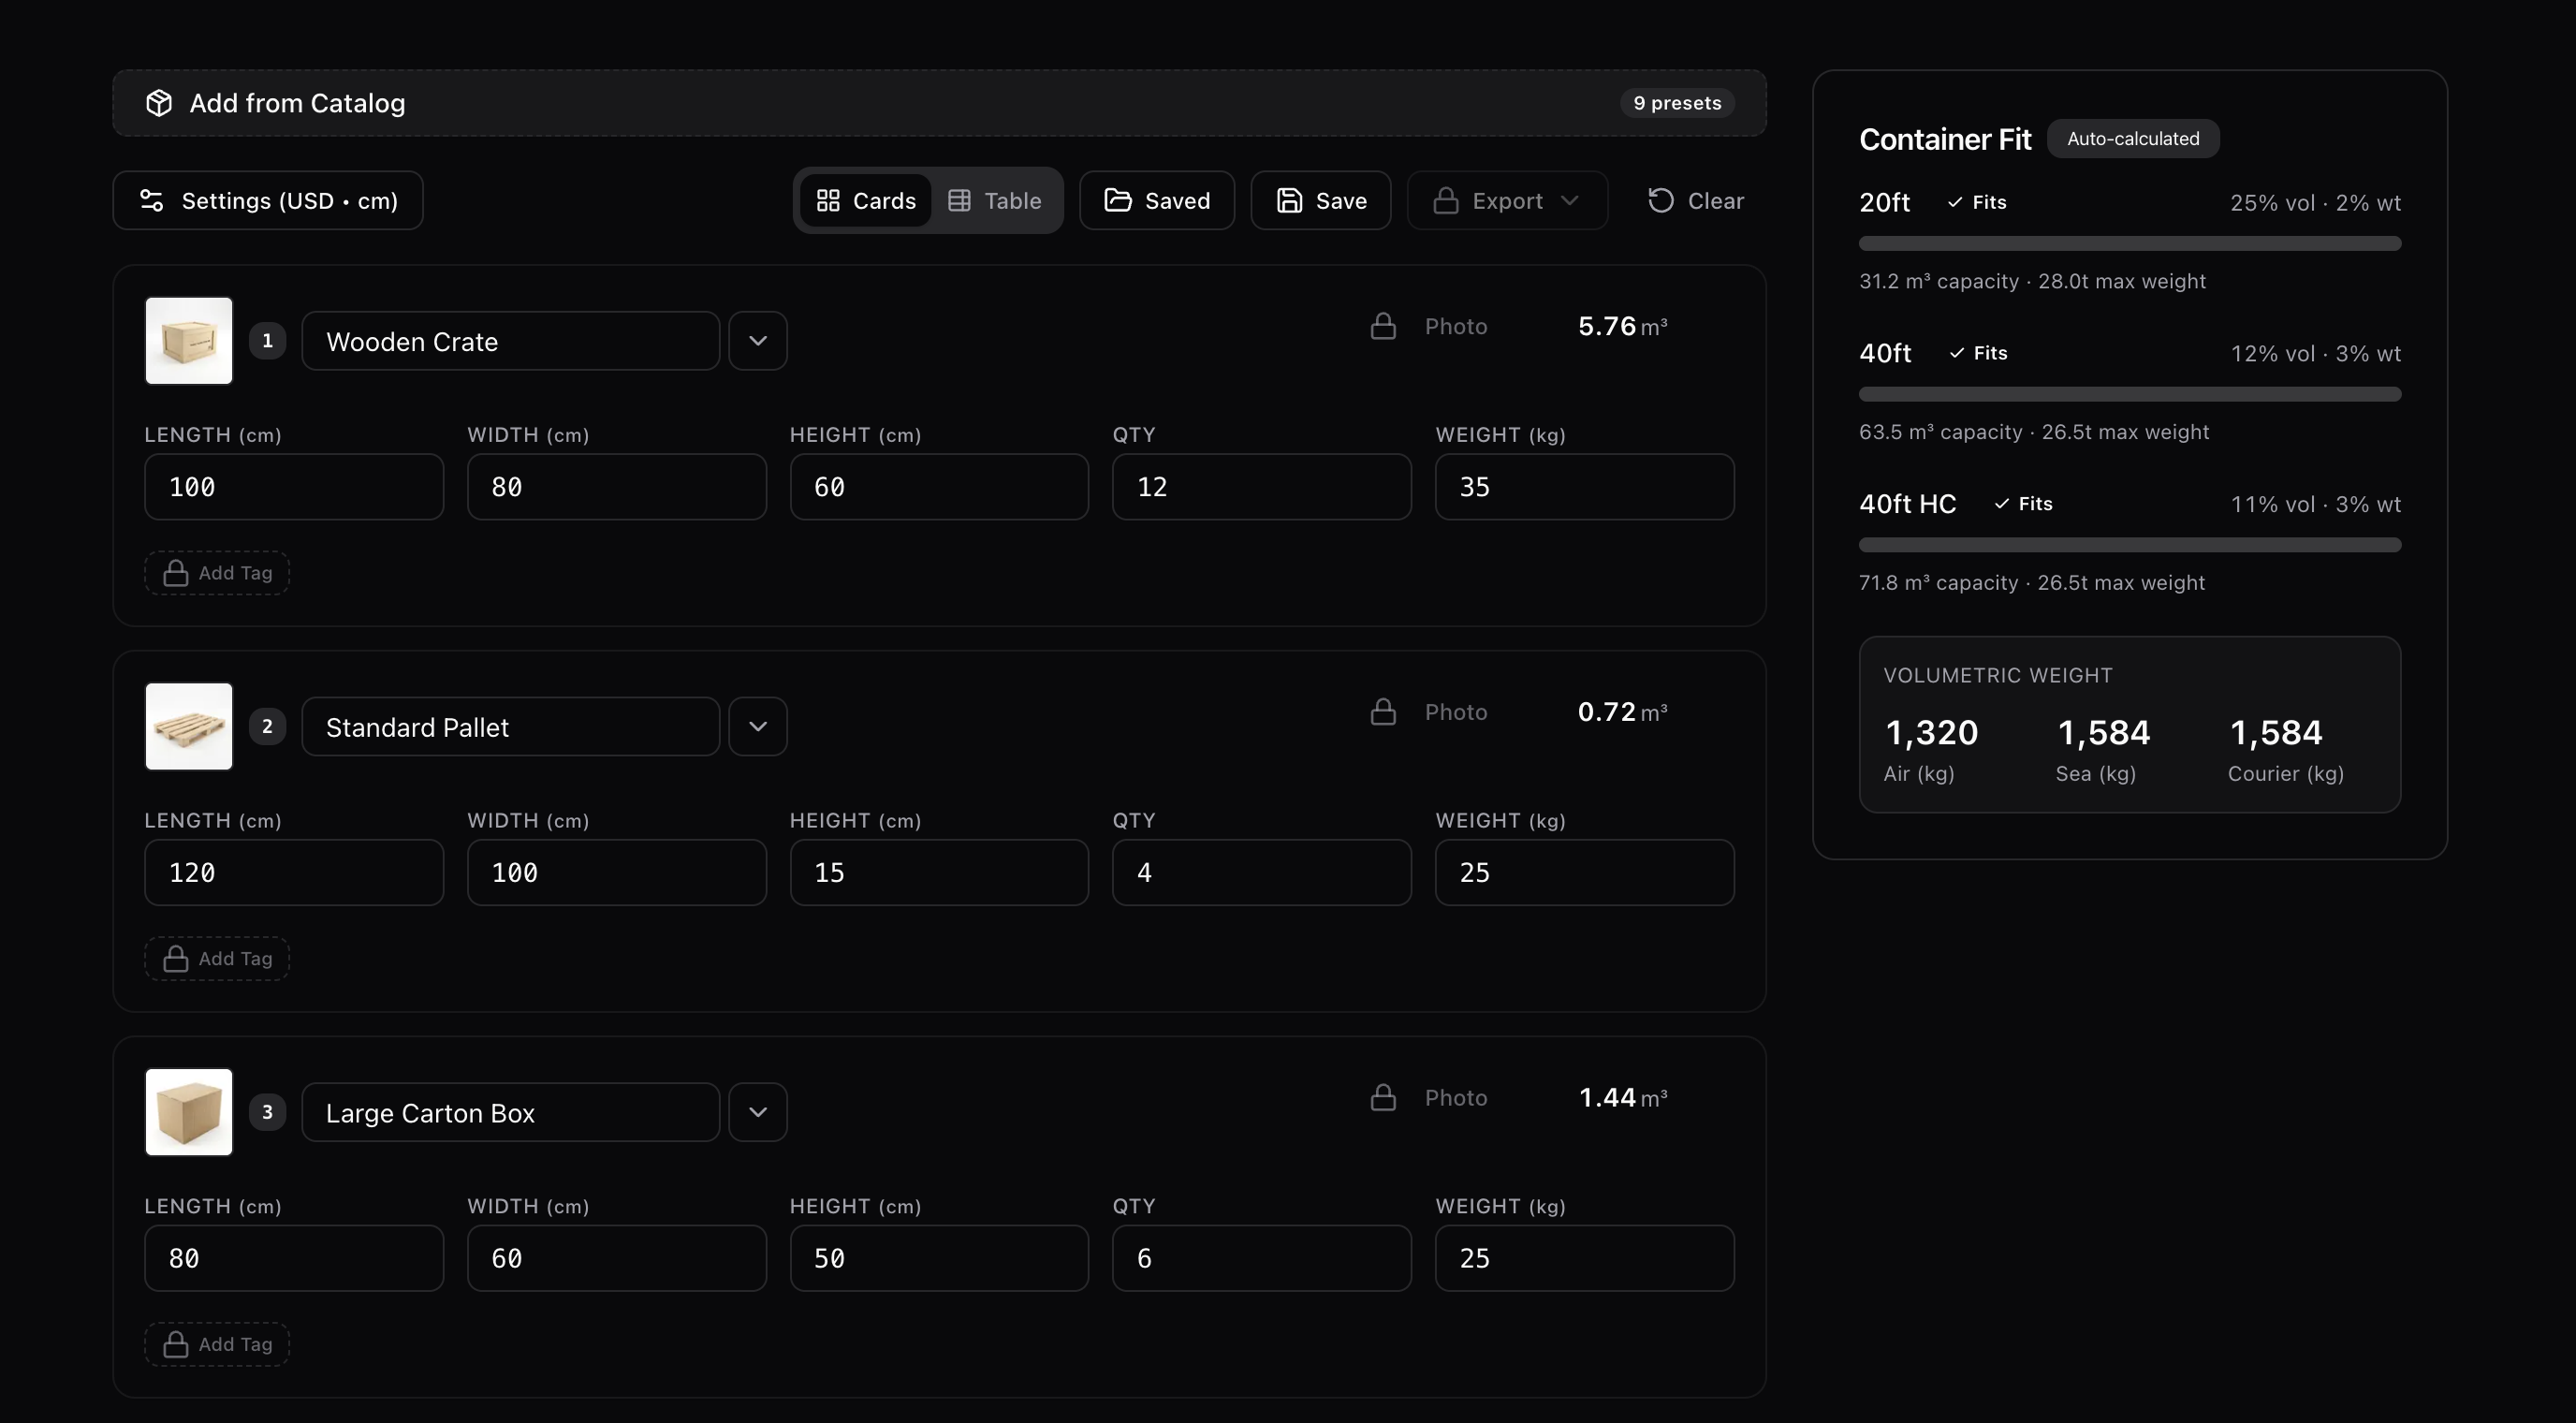Click the 9 presets badge

[x=1677, y=103]
